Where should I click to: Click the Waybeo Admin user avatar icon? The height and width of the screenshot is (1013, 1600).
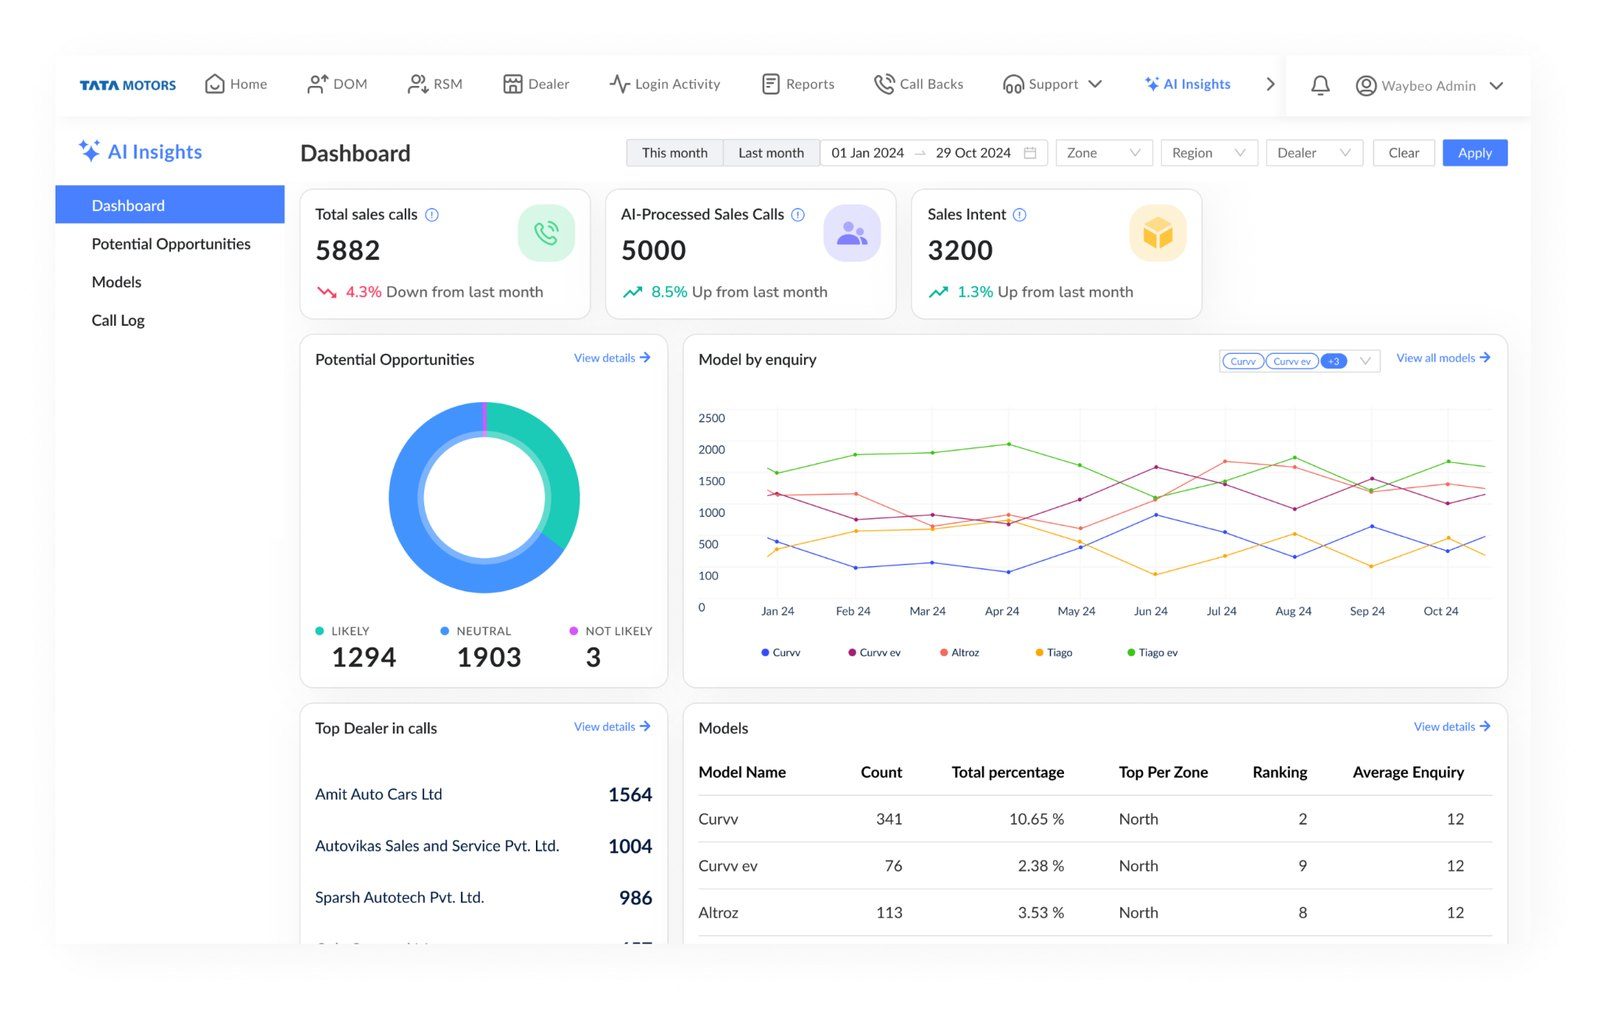(x=1365, y=86)
